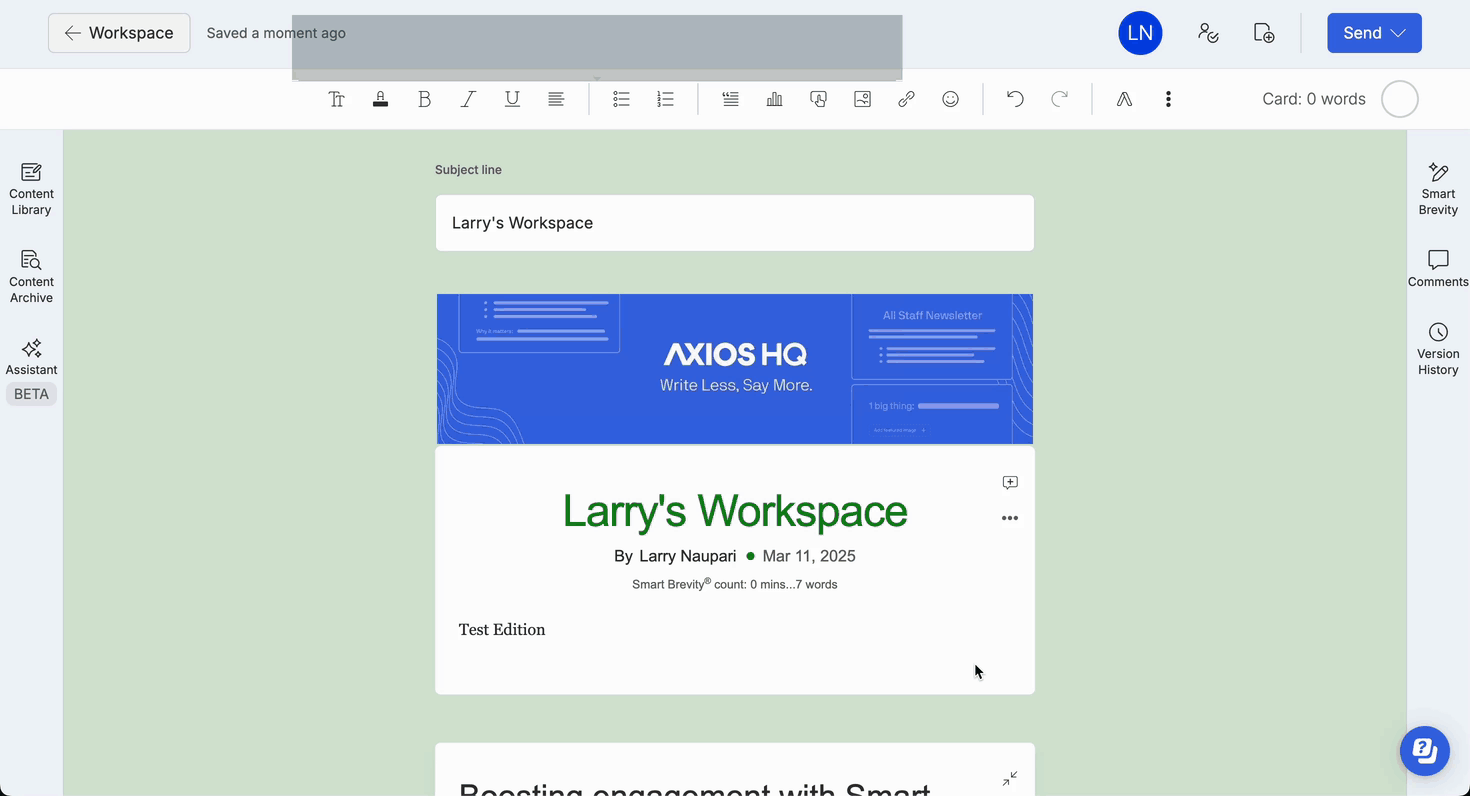Open Smart Brevity panel
This screenshot has width=1470, height=796.
point(1438,190)
